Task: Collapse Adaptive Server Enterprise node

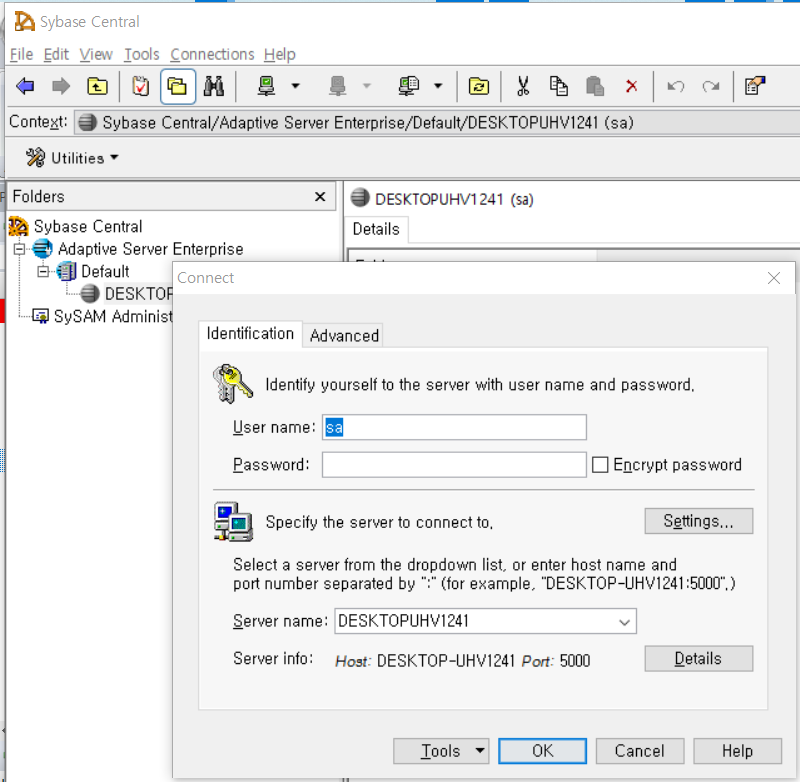Action: pos(19,249)
